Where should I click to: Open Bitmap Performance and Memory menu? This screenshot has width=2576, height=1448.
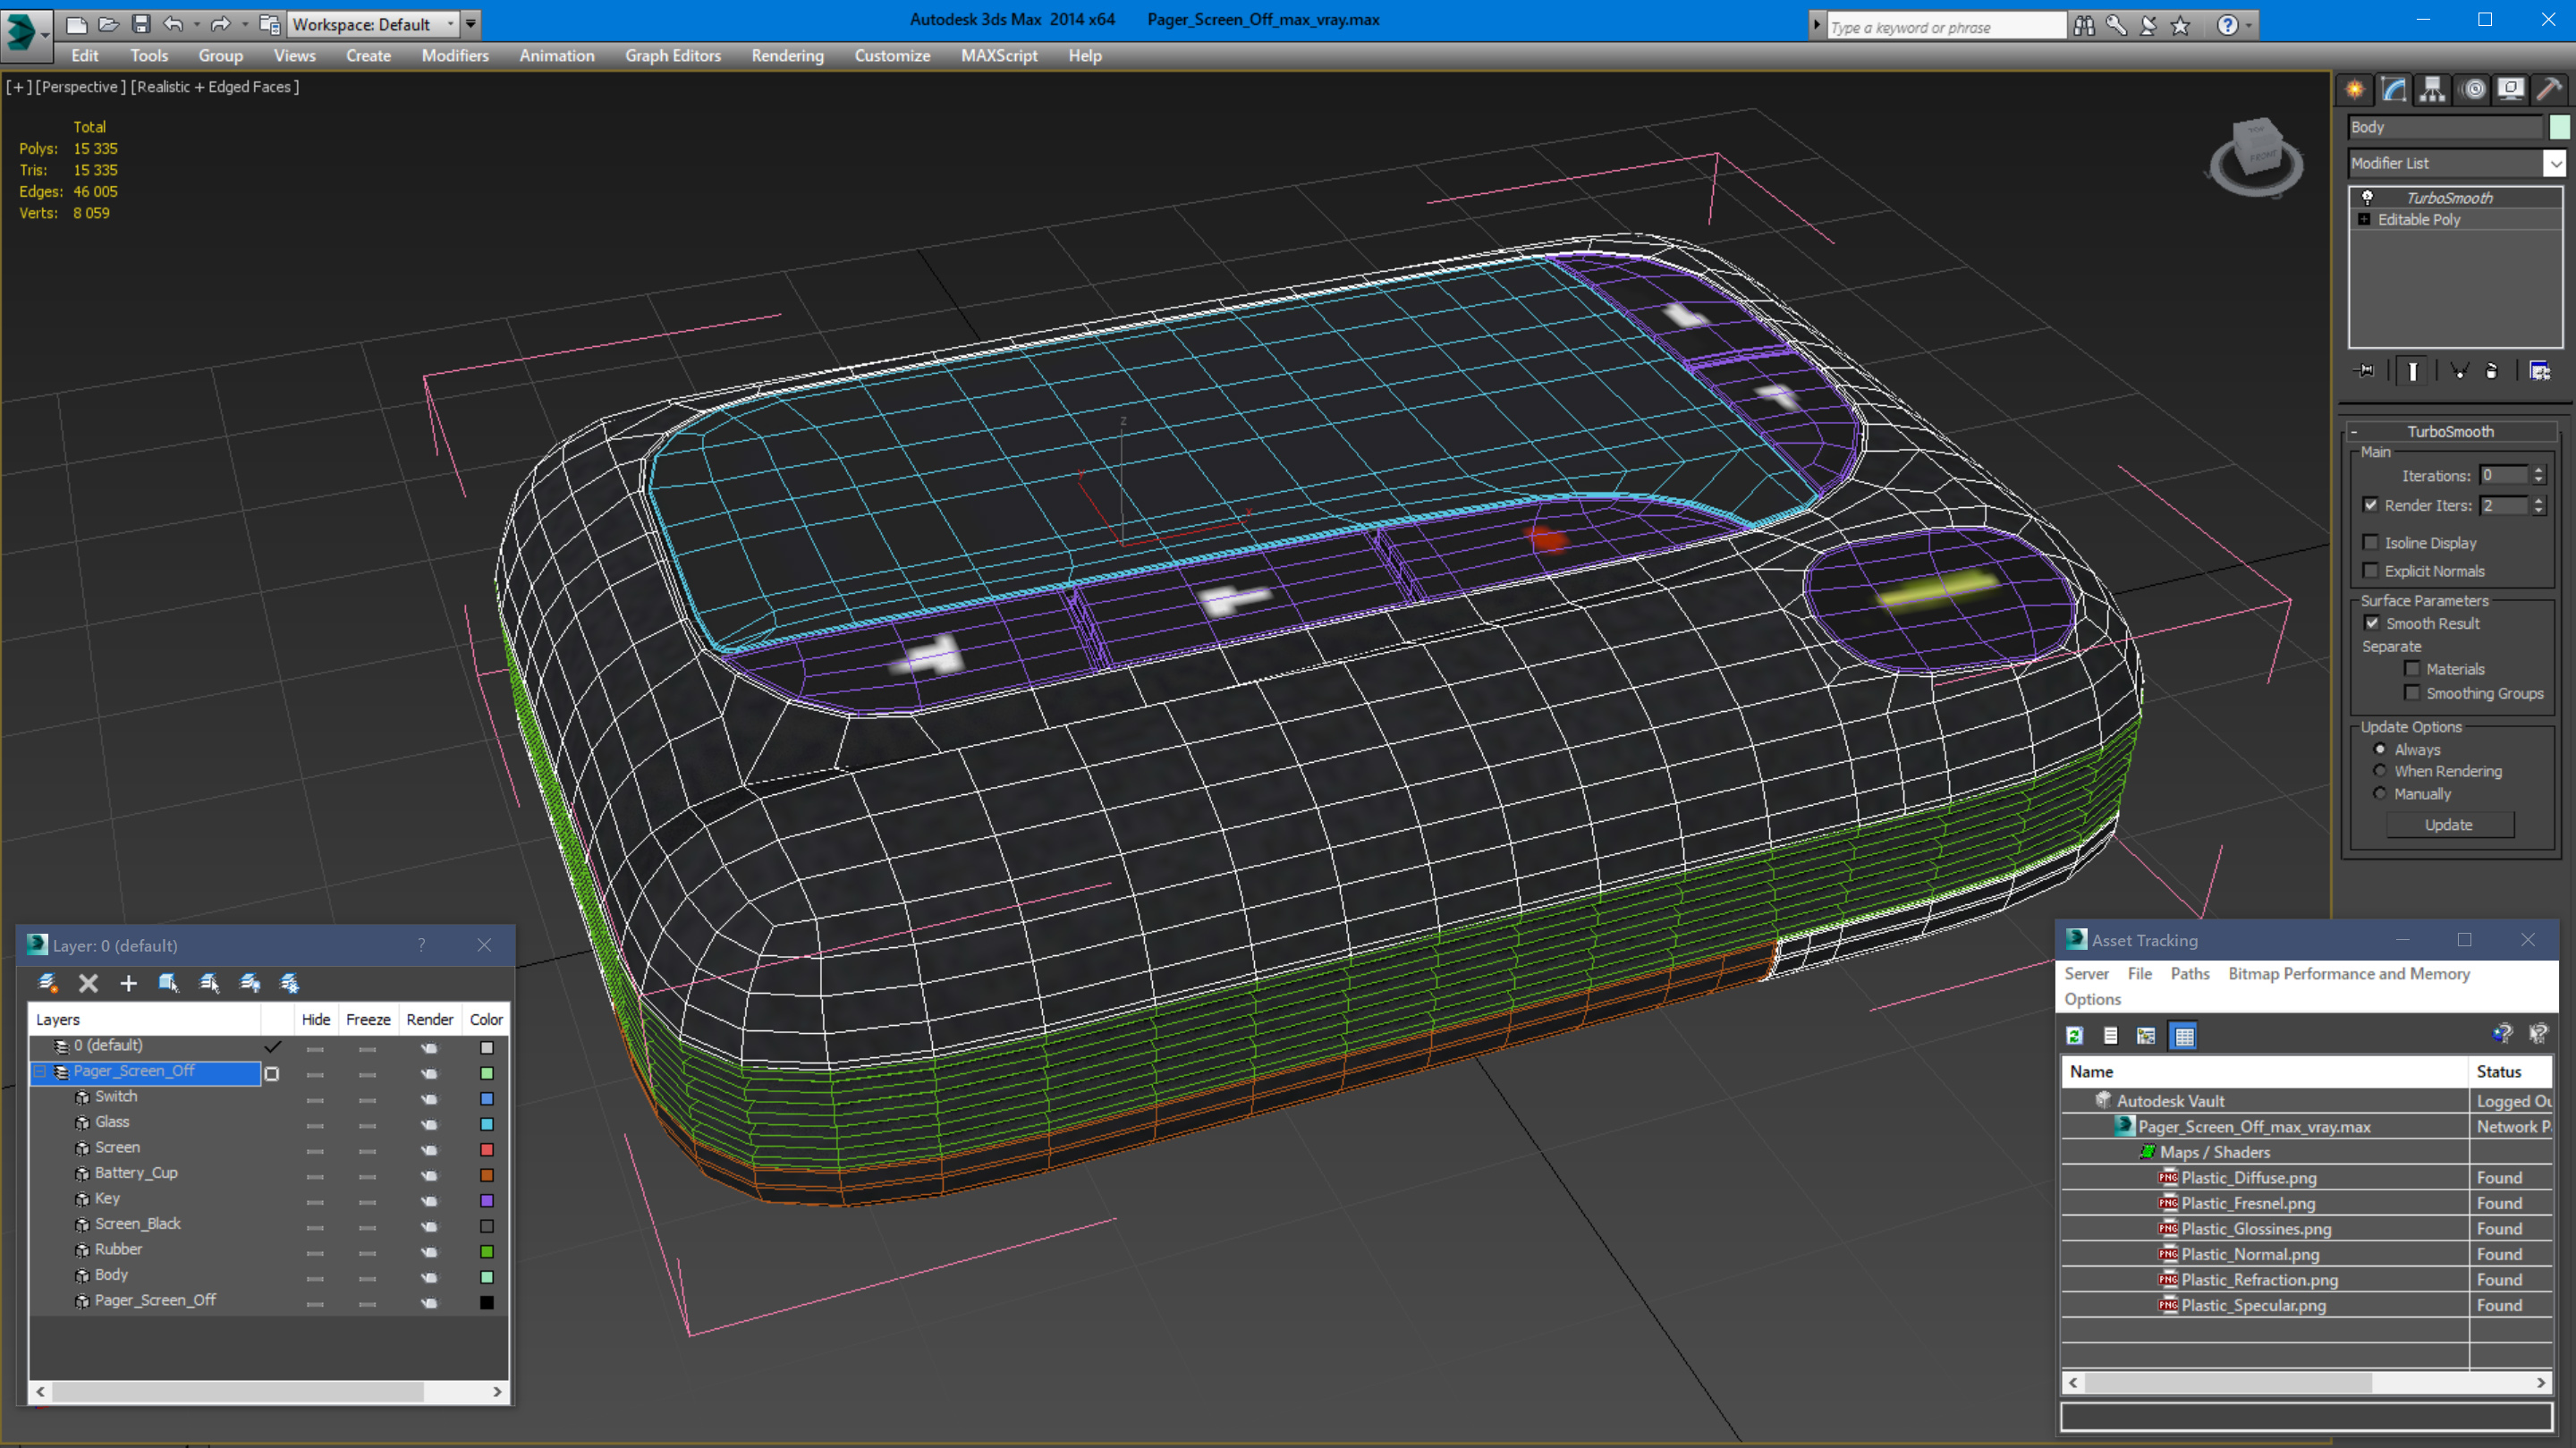[x=2349, y=974]
